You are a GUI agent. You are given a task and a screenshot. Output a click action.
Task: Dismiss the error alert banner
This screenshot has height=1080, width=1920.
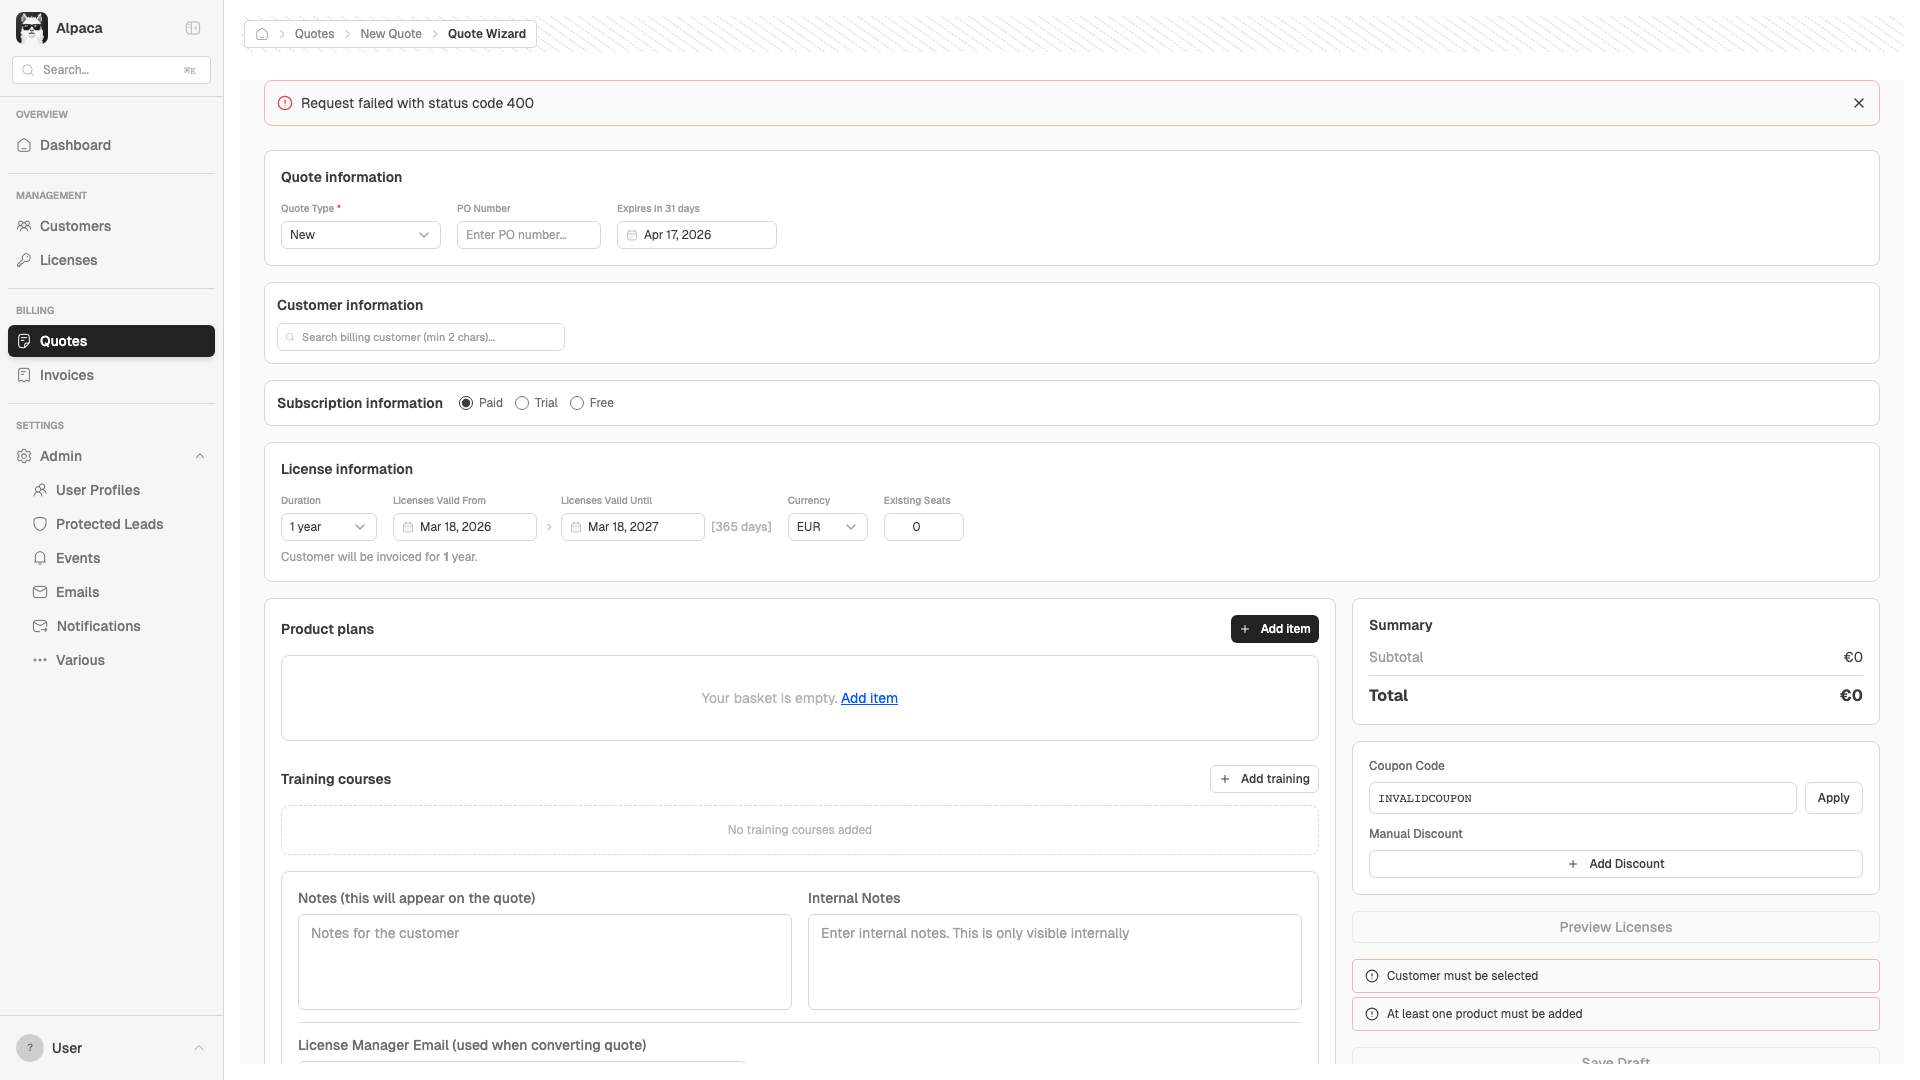coord(1859,103)
